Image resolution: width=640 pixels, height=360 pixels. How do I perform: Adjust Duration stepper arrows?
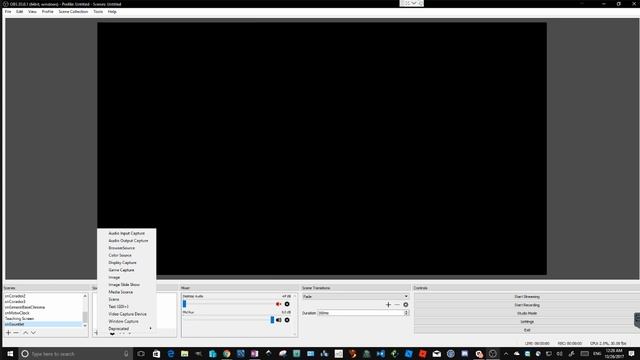click(x=406, y=313)
